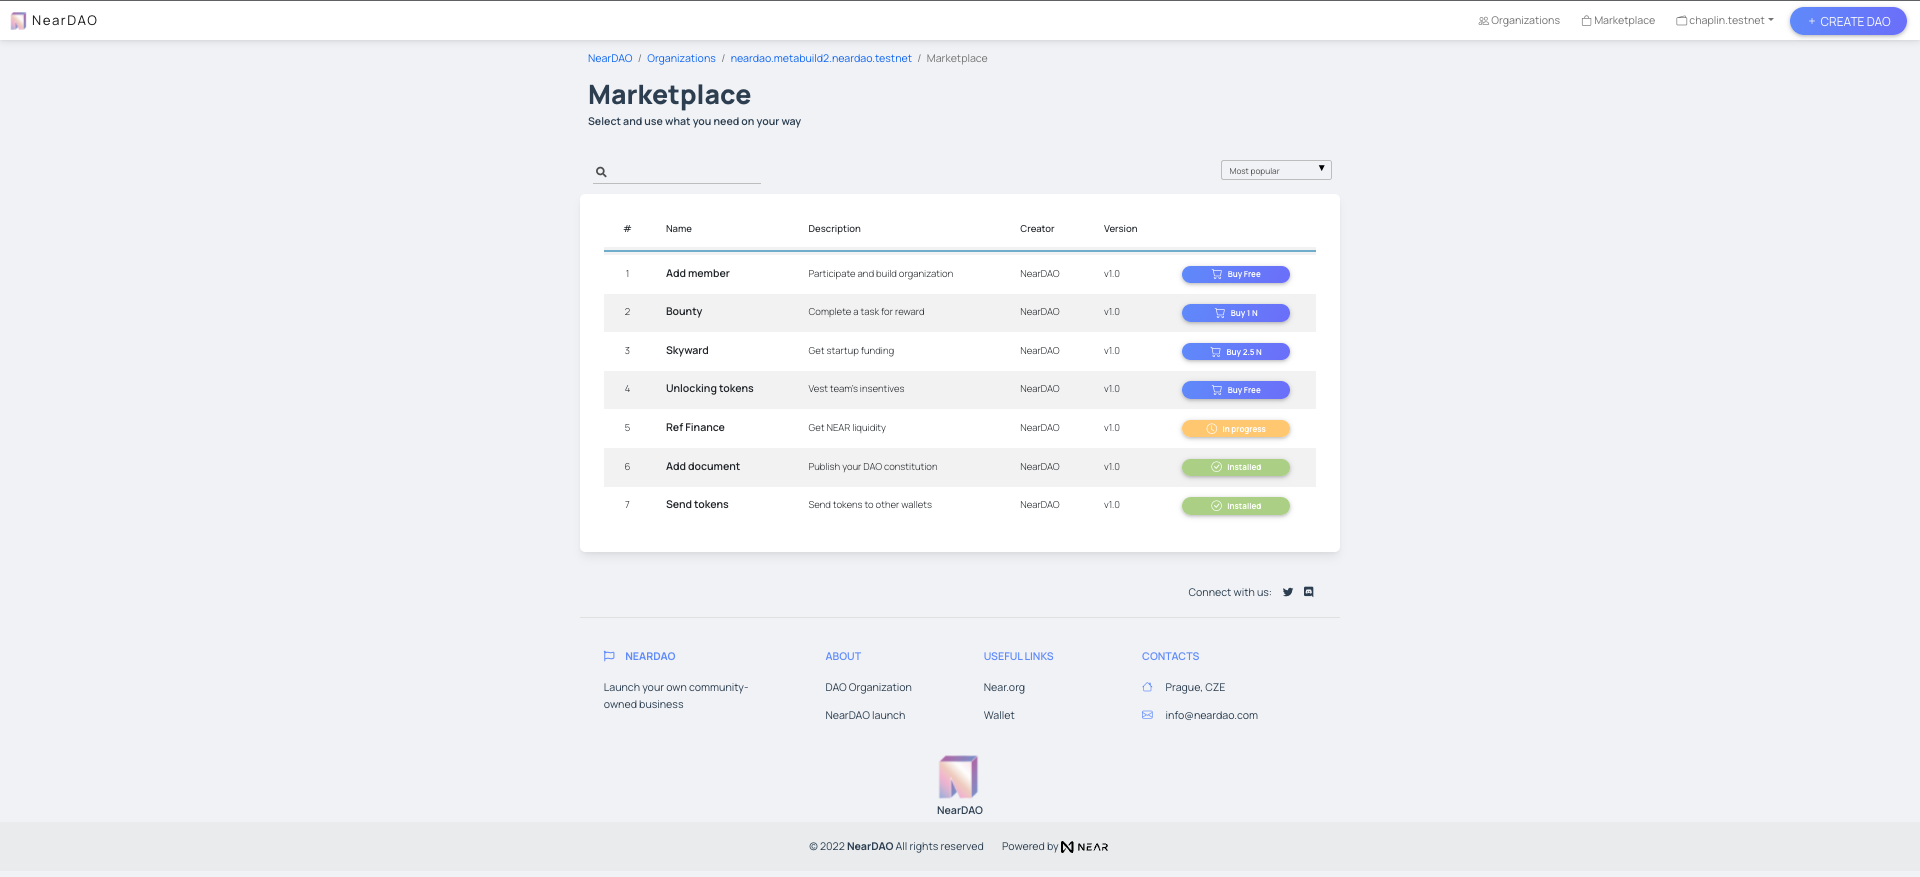Click 'Publish your DAO constitution' description

pyautogui.click(x=873, y=467)
